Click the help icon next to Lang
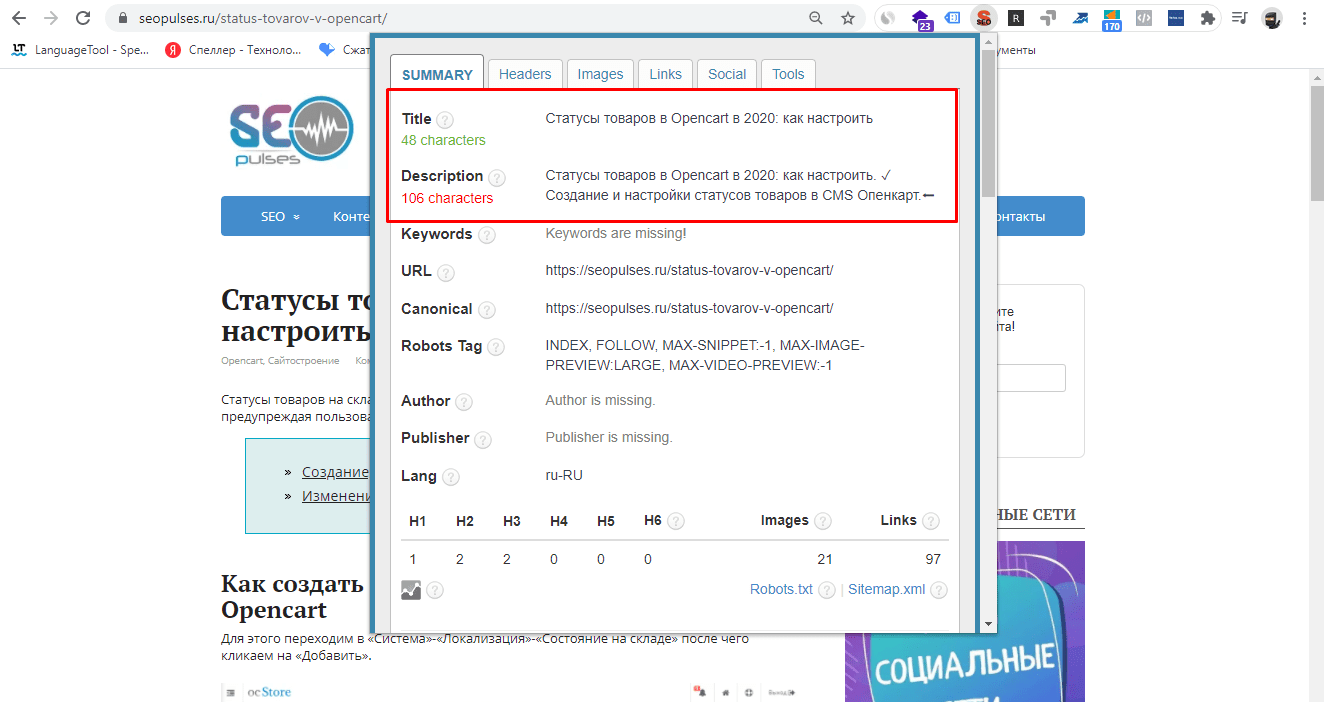The height and width of the screenshot is (702, 1324). pos(451,477)
